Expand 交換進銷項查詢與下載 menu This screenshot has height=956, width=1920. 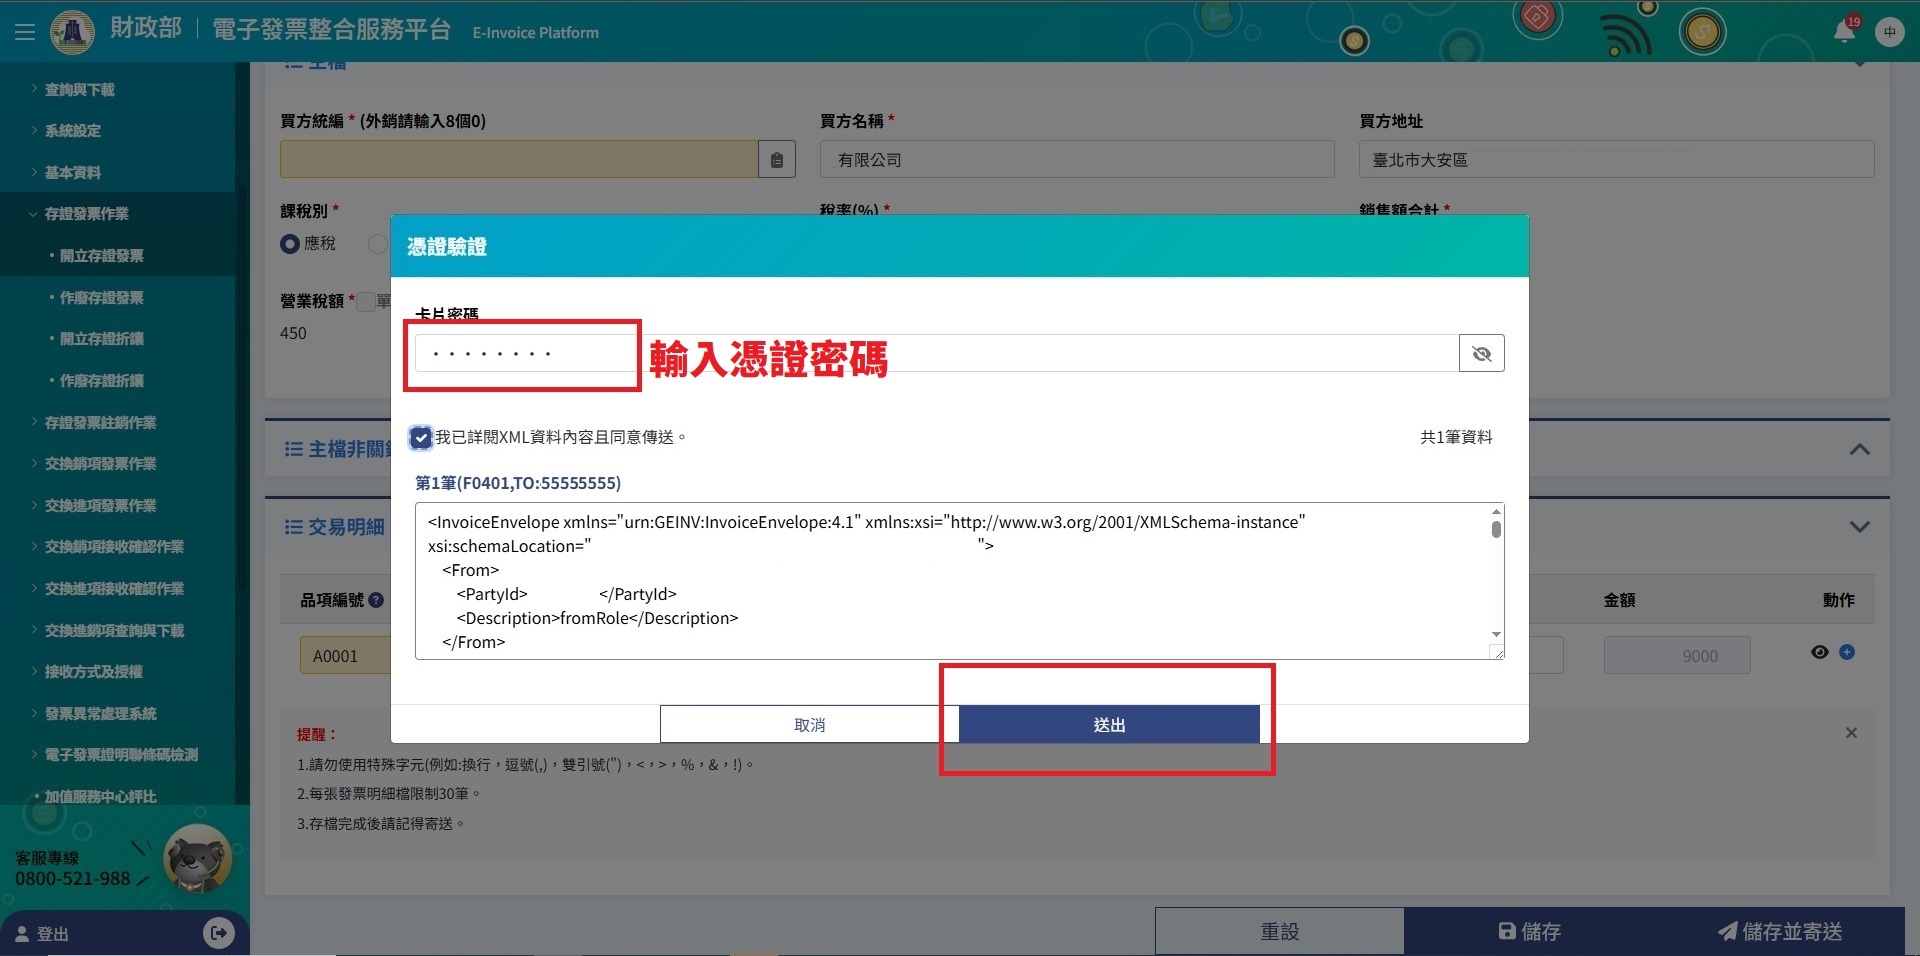pyautogui.click(x=114, y=631)
